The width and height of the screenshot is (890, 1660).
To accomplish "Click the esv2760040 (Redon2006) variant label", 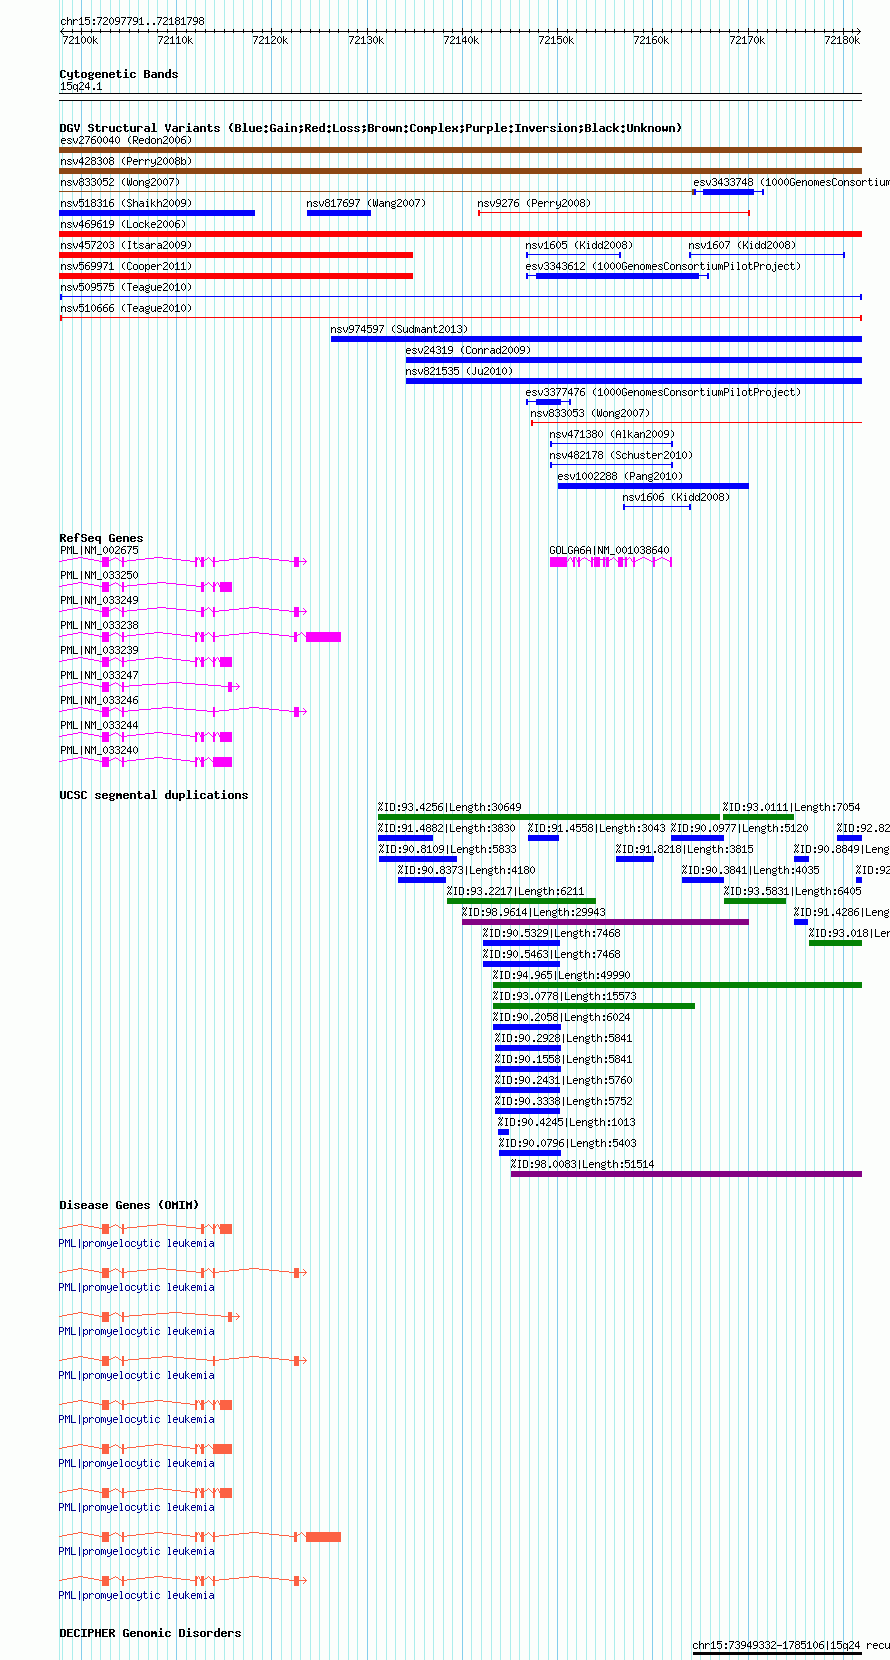I will [125, 140].
